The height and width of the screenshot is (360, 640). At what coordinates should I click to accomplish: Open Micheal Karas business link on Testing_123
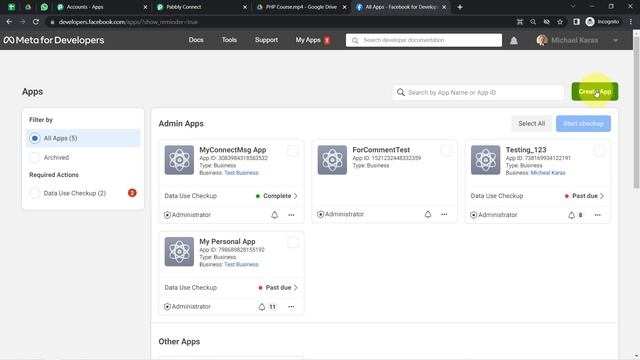(x=548, y=173)
